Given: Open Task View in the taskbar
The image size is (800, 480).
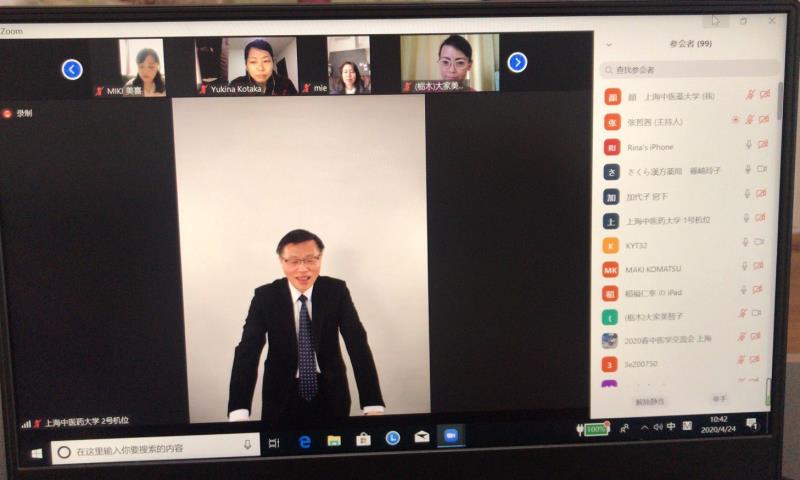Looking at the screenshot, I should 274,442.
